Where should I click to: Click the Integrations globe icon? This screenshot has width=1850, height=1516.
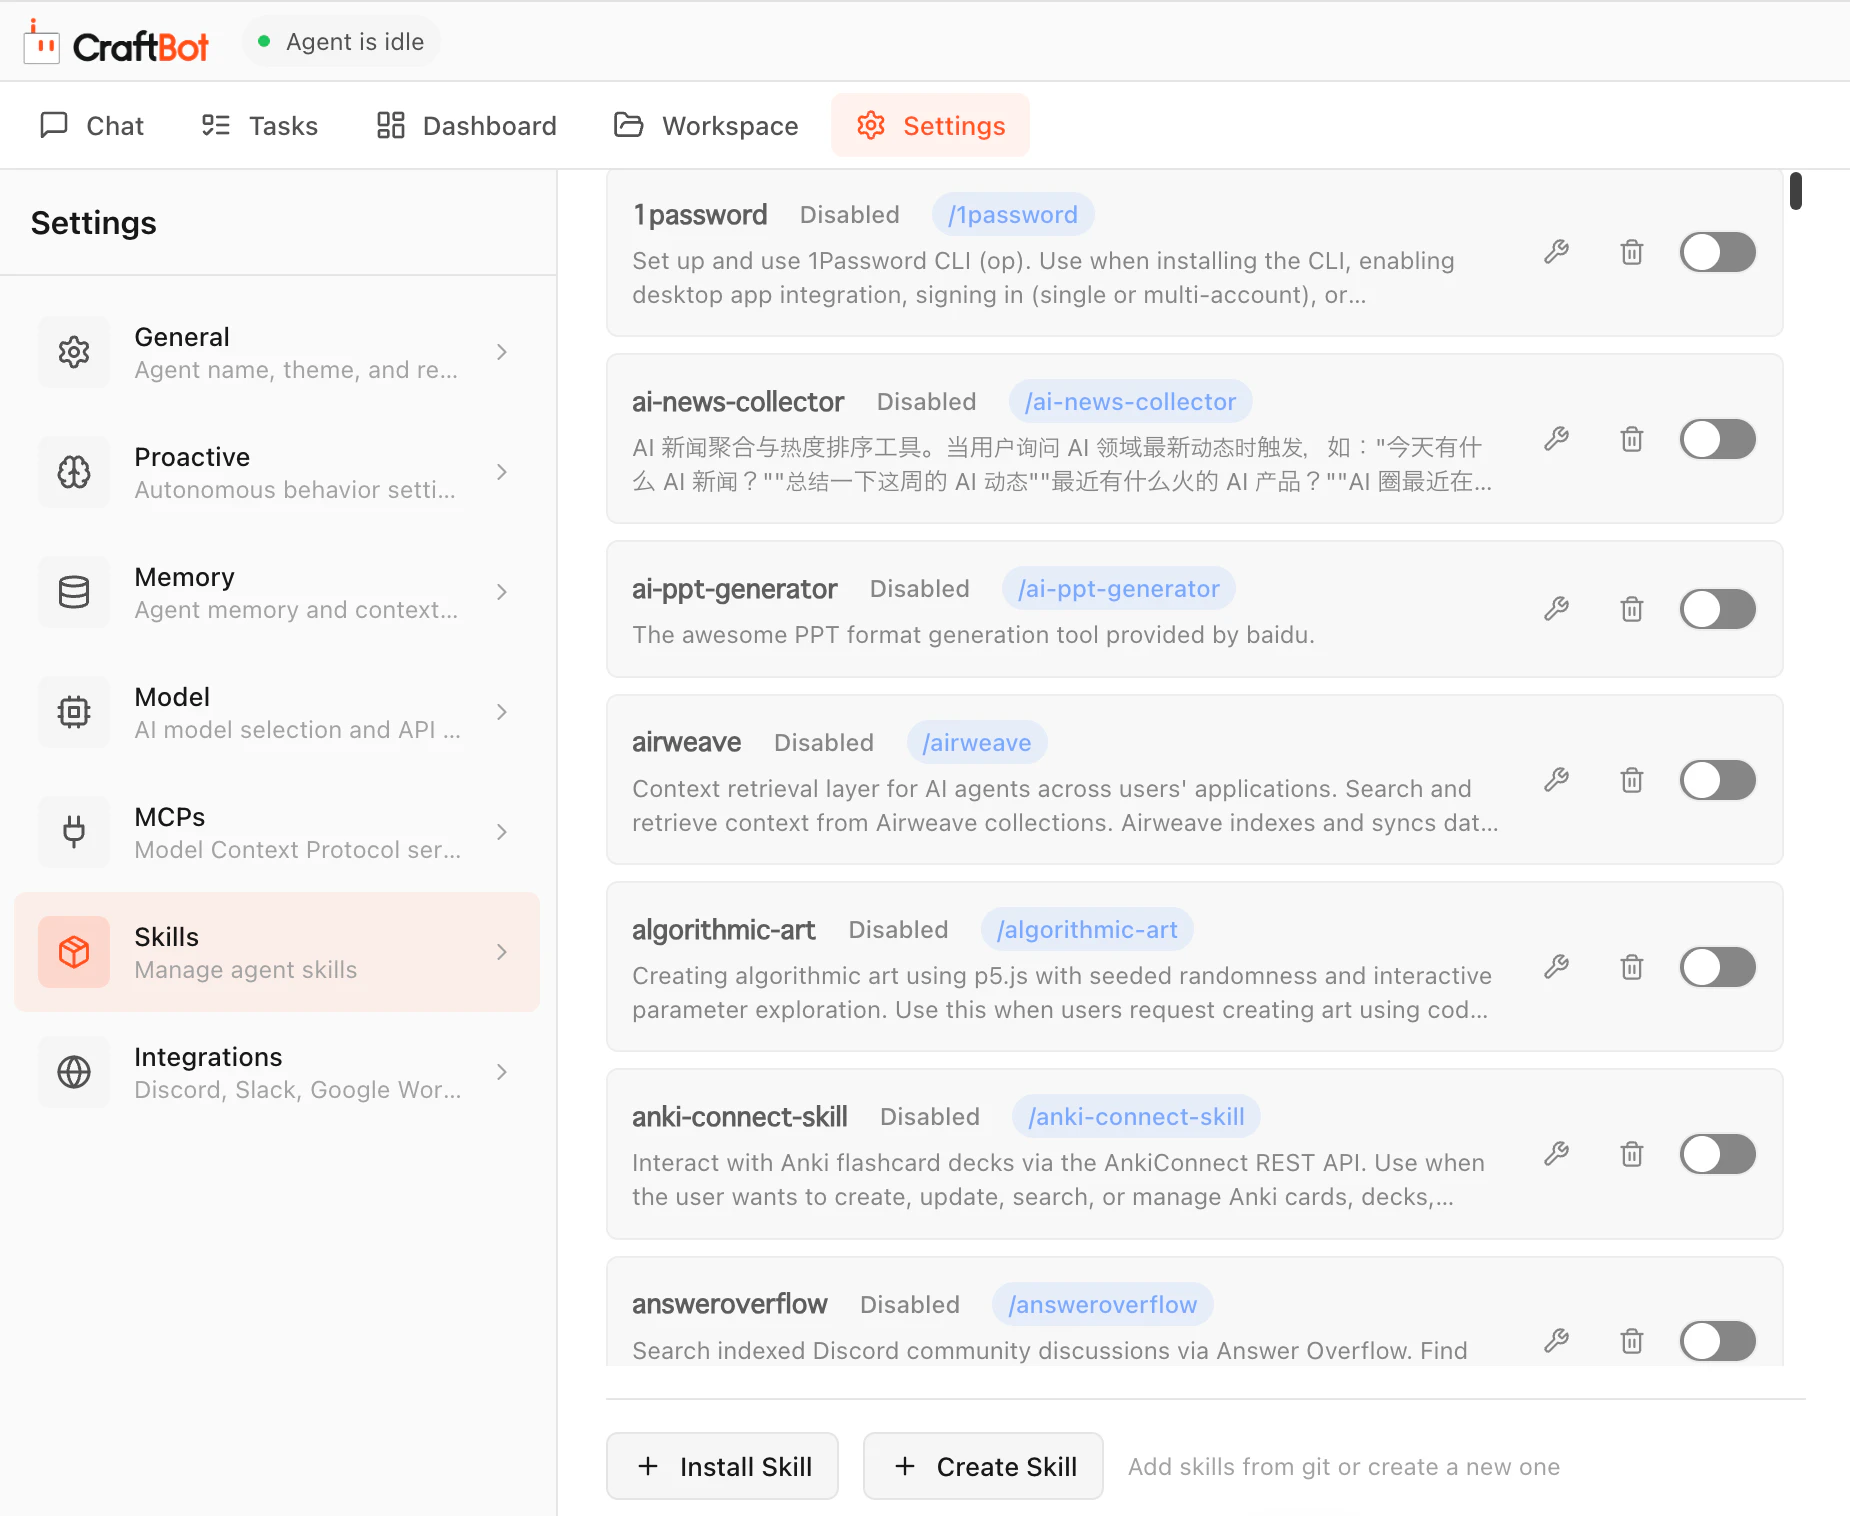[x=74, y=1072]
